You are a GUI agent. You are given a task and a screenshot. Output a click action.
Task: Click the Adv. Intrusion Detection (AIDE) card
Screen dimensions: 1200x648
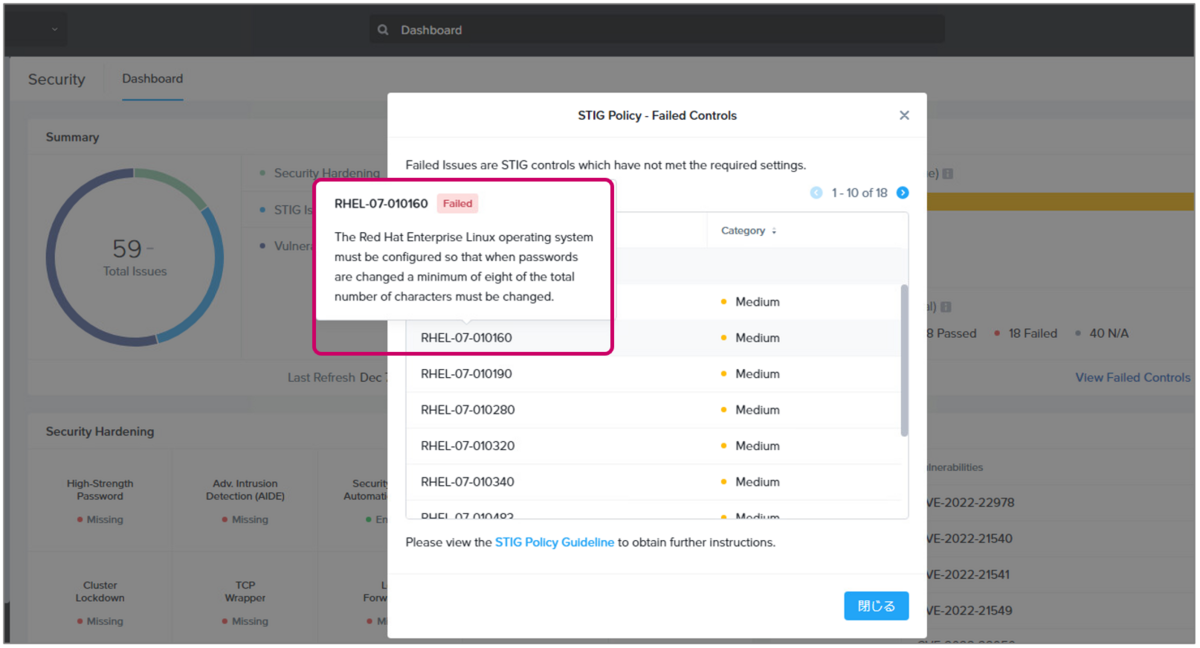(x=245, y=501)
